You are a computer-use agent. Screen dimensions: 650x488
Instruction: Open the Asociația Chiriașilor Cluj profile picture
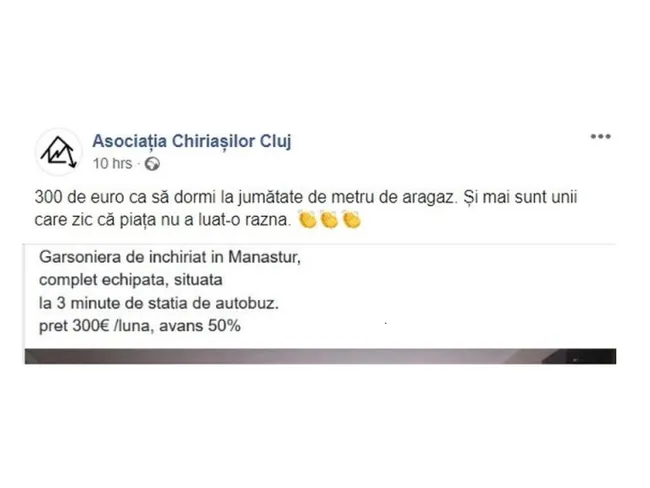coord(58,152)
